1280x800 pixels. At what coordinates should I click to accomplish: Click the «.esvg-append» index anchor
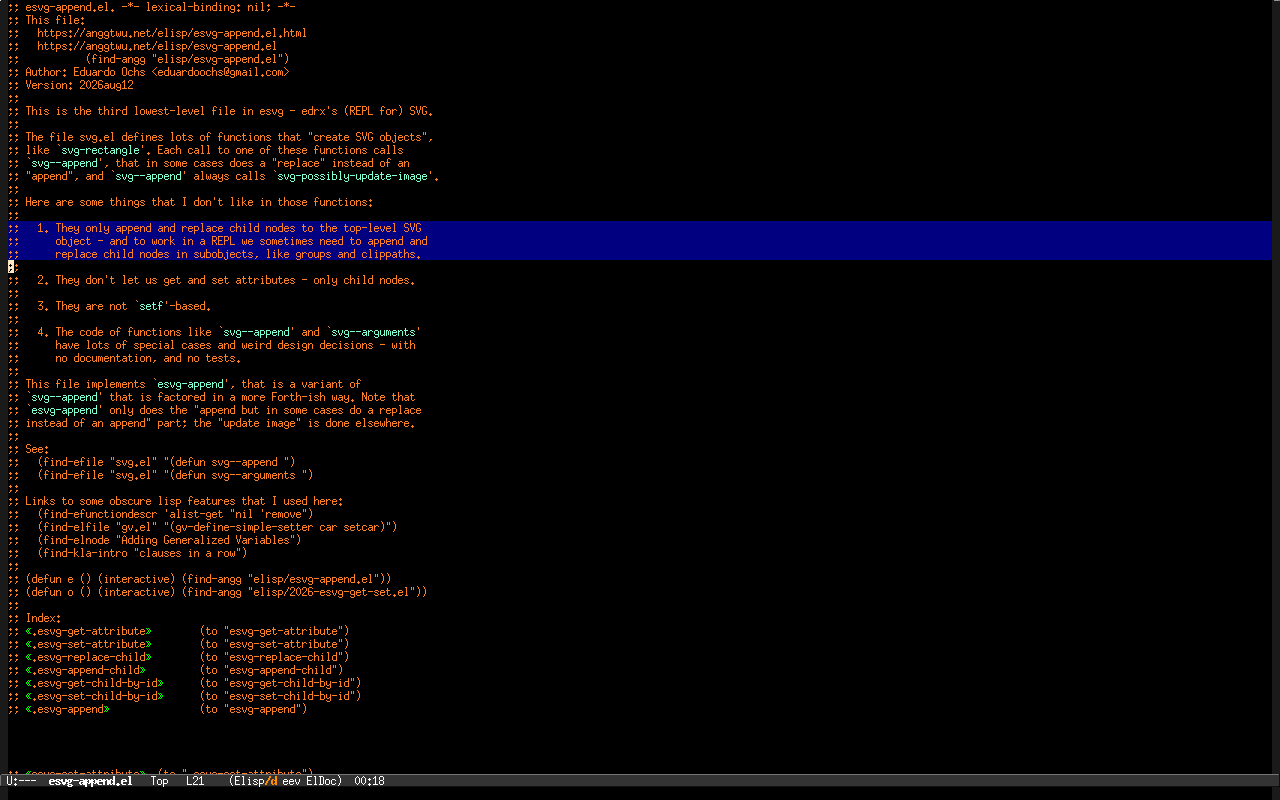tap(67, 709)
